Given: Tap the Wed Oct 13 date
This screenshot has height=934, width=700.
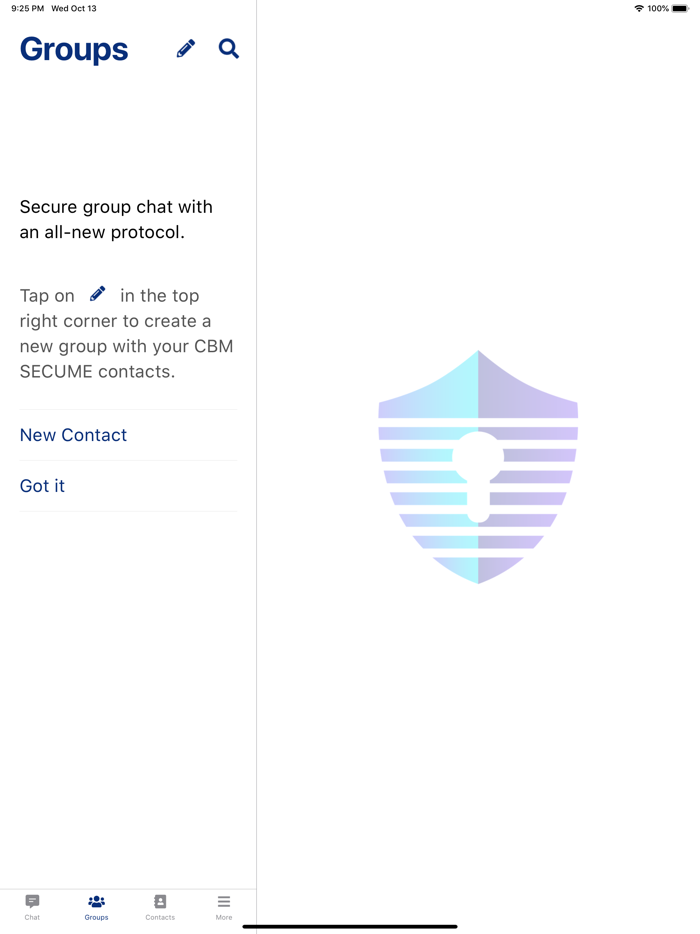Looking at the screenshot, I should coord(74,9).
